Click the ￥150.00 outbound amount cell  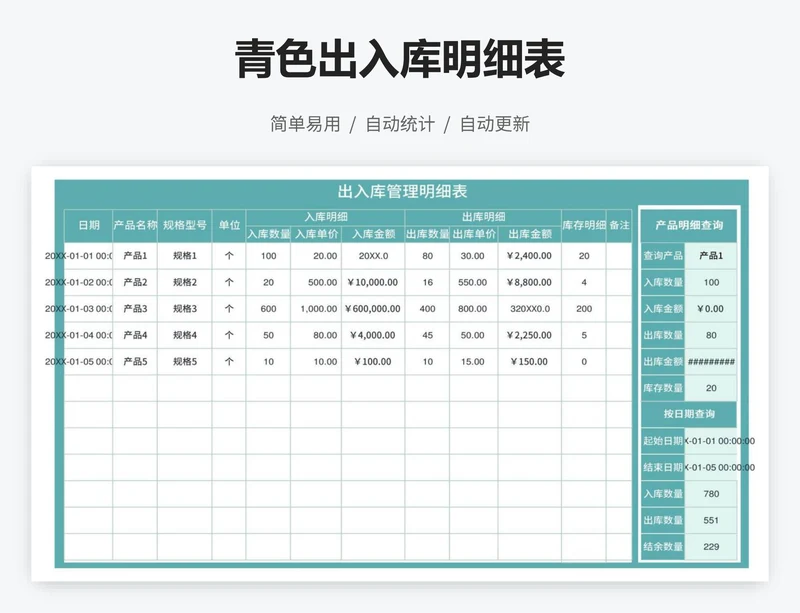pyautogui.click(x=530, y=362)
